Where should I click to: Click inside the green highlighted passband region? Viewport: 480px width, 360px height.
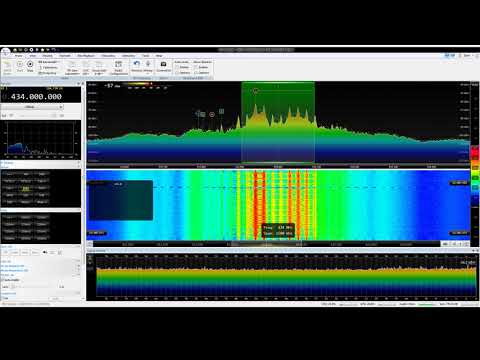[x=278, y=122]
